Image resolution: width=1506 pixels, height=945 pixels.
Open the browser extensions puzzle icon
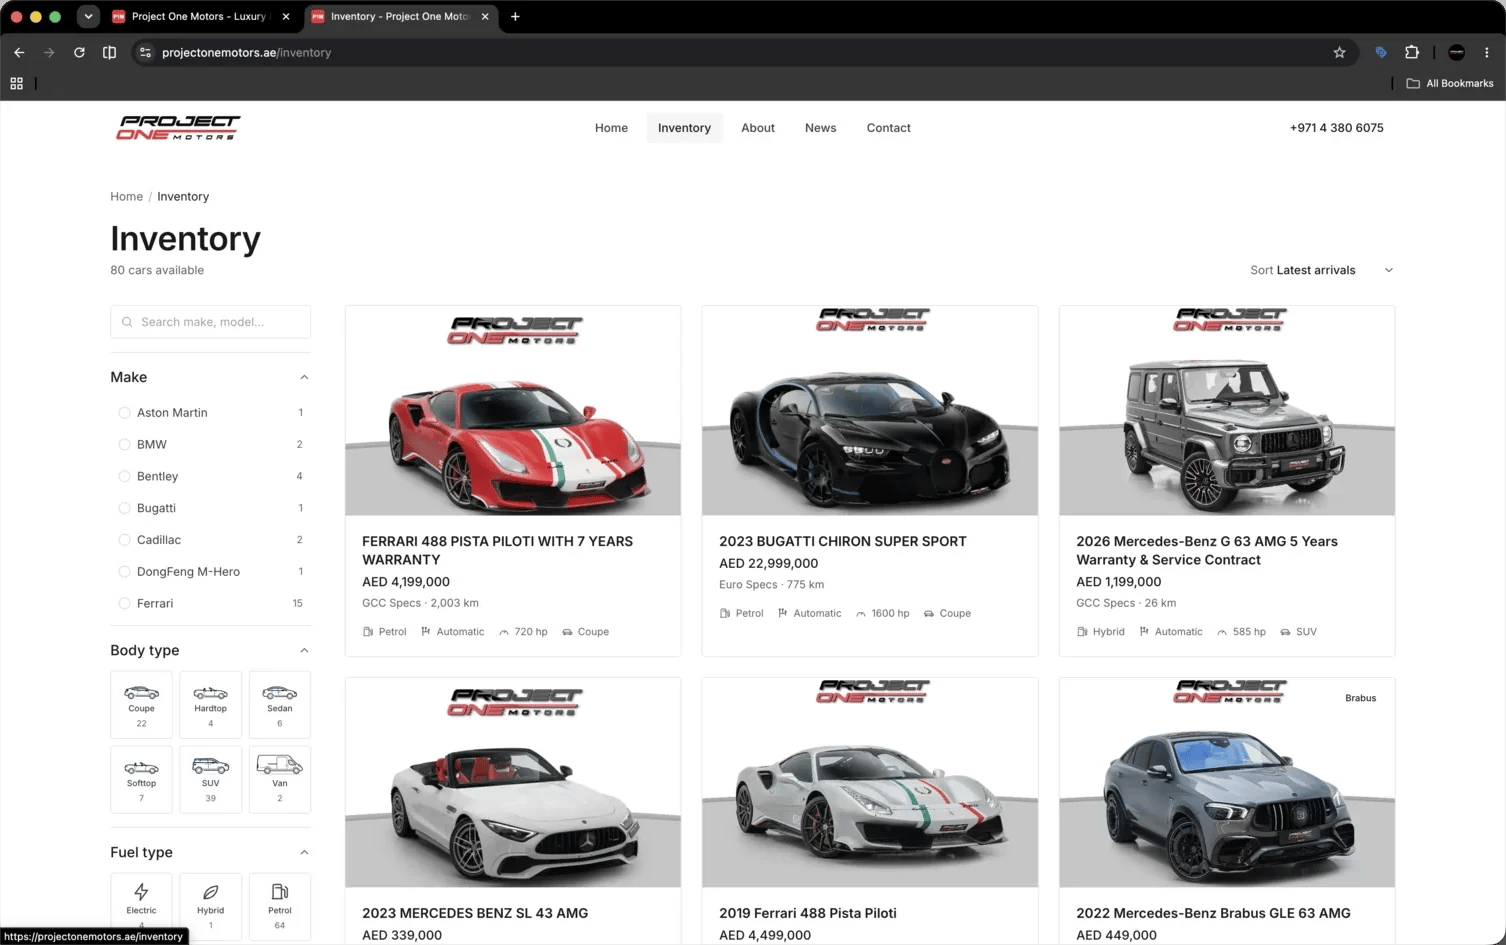(x=1412, y=52)
